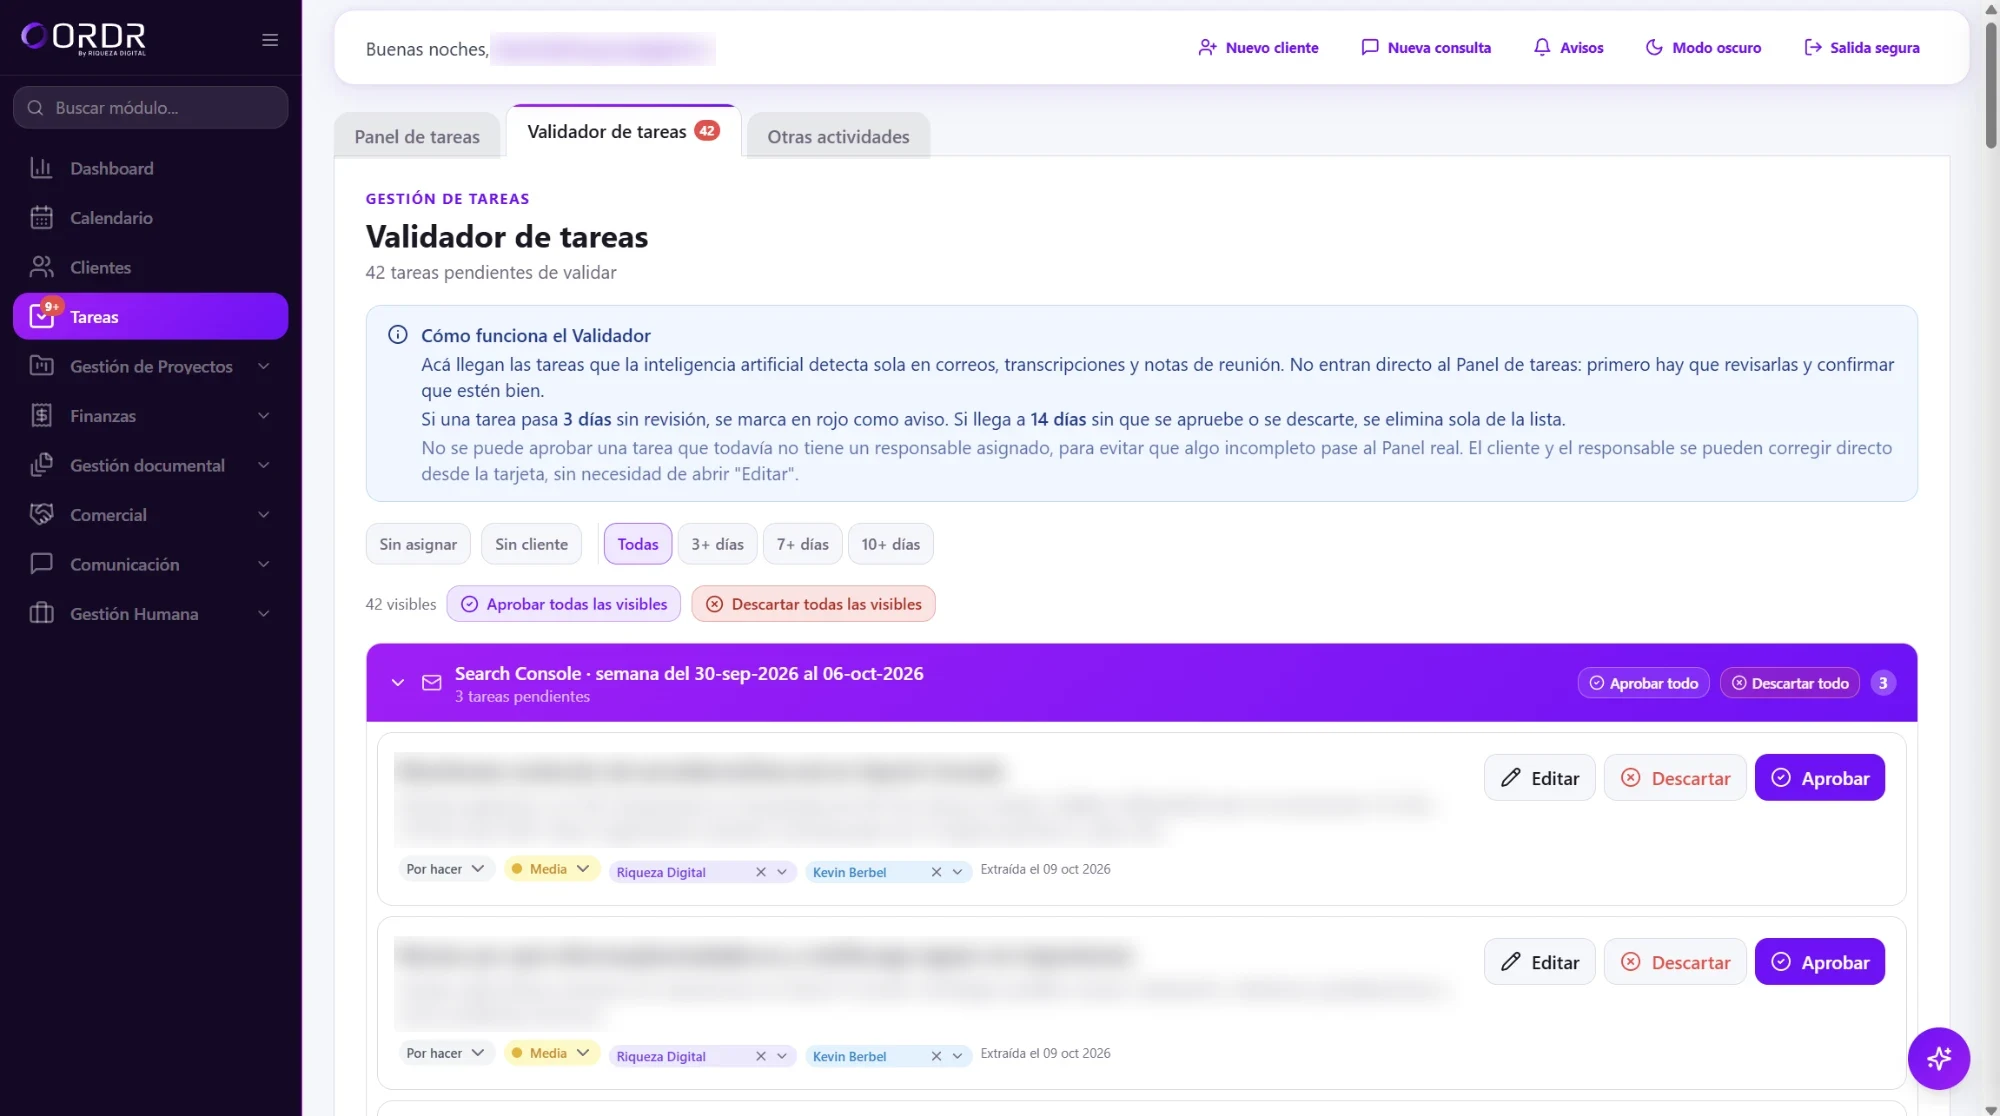
Task: Select the Todas filter chip
Action: click(638, 544)
